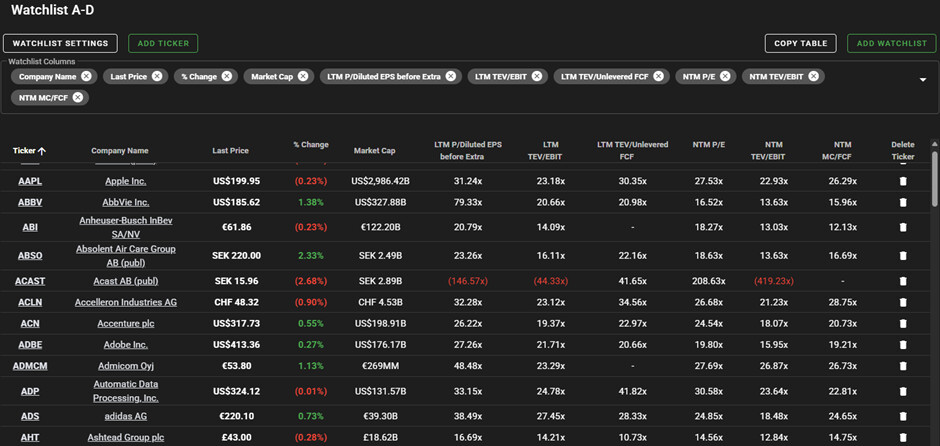Sort table by Market Cap header
The width and height of the screenshot is (940, 446).
point(374,151)
